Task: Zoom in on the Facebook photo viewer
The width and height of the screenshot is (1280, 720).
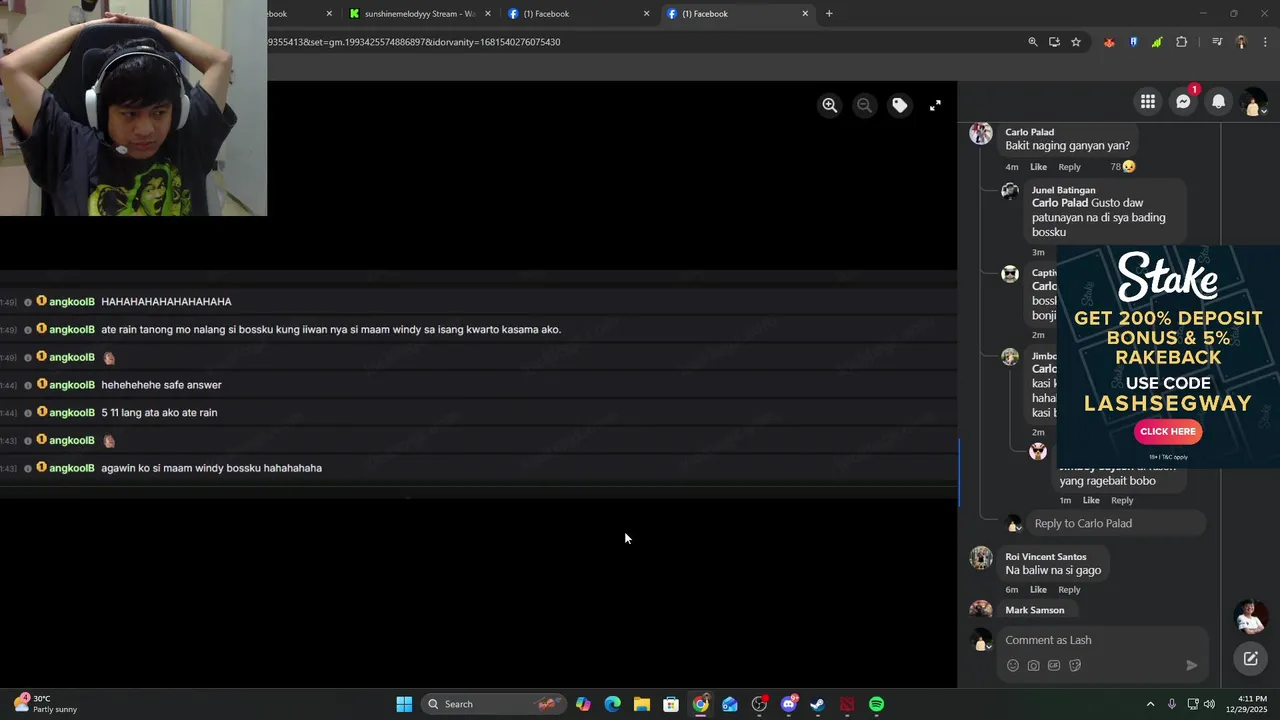Action: coord(830,105)
